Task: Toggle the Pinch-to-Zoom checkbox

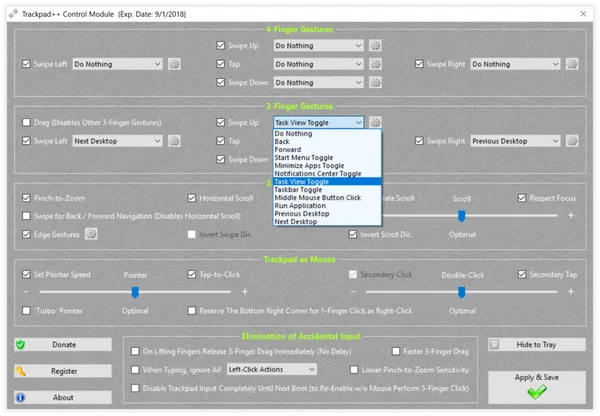Action: tap(26, 198)
